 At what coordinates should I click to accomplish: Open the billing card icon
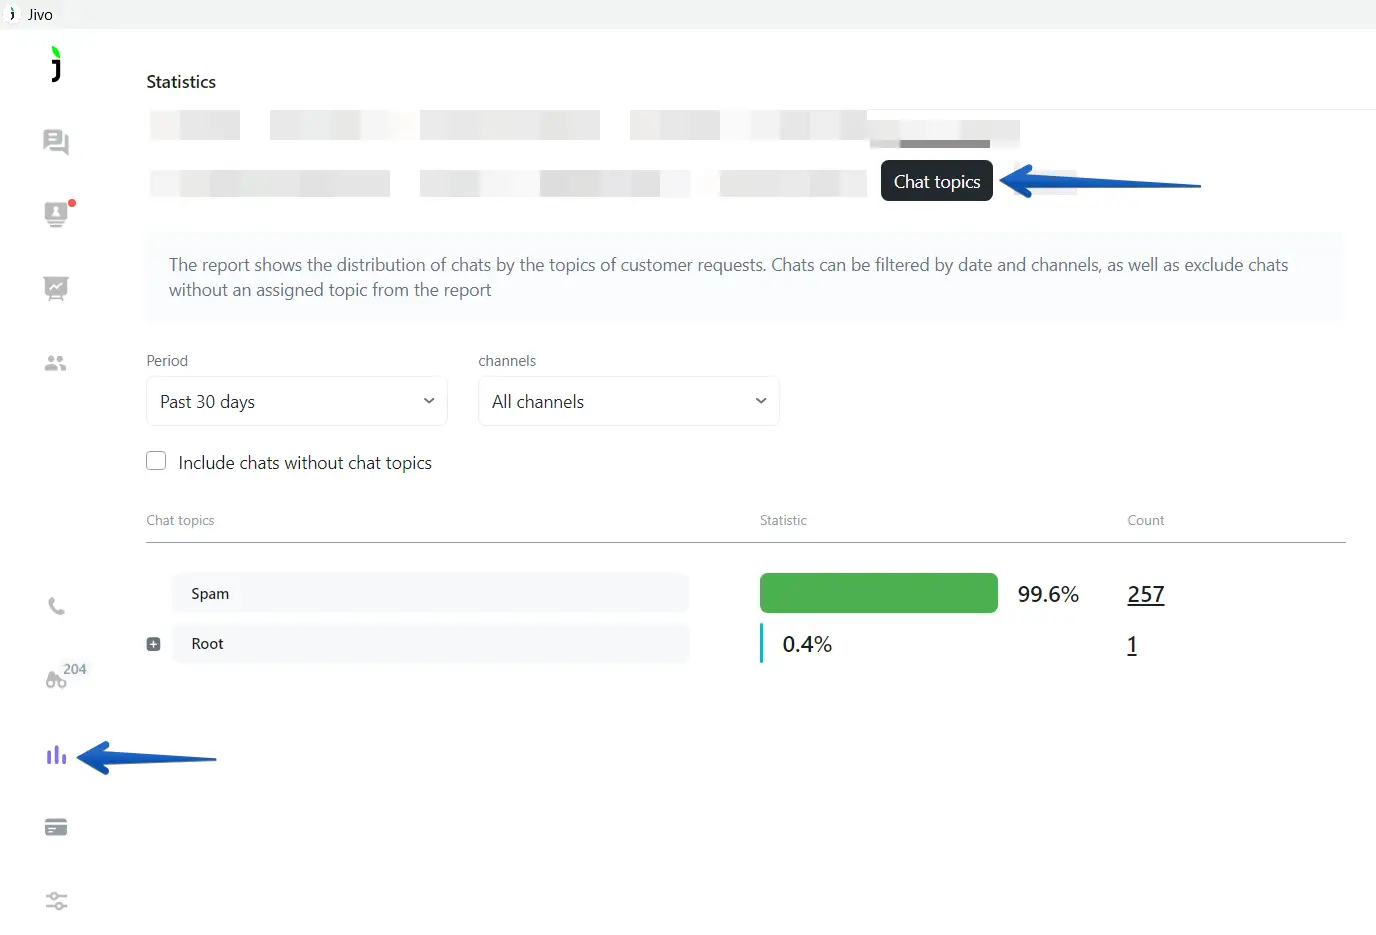coord(56,828)
